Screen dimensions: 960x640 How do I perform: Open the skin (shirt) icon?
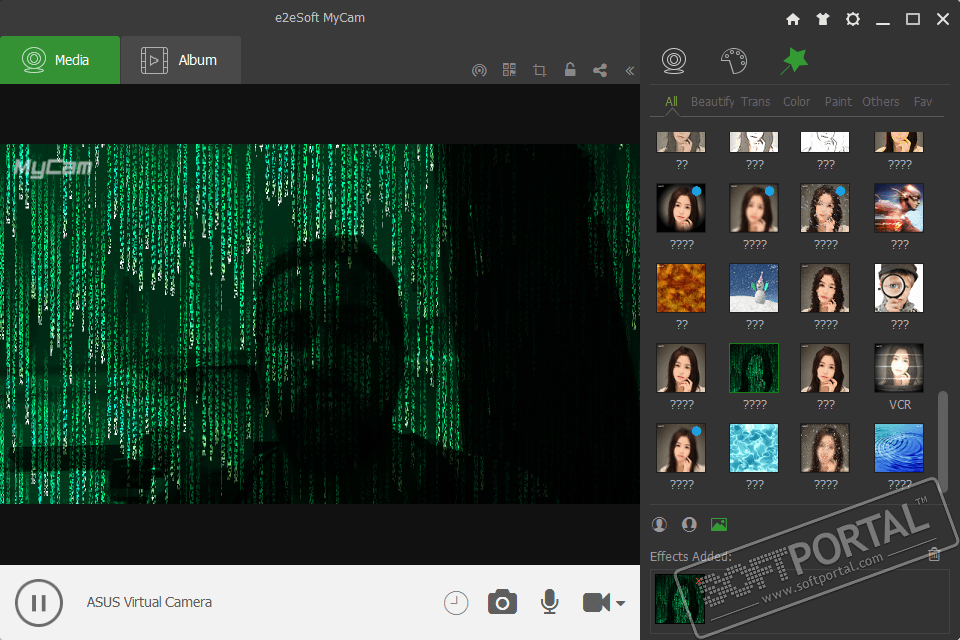point(823,20)
